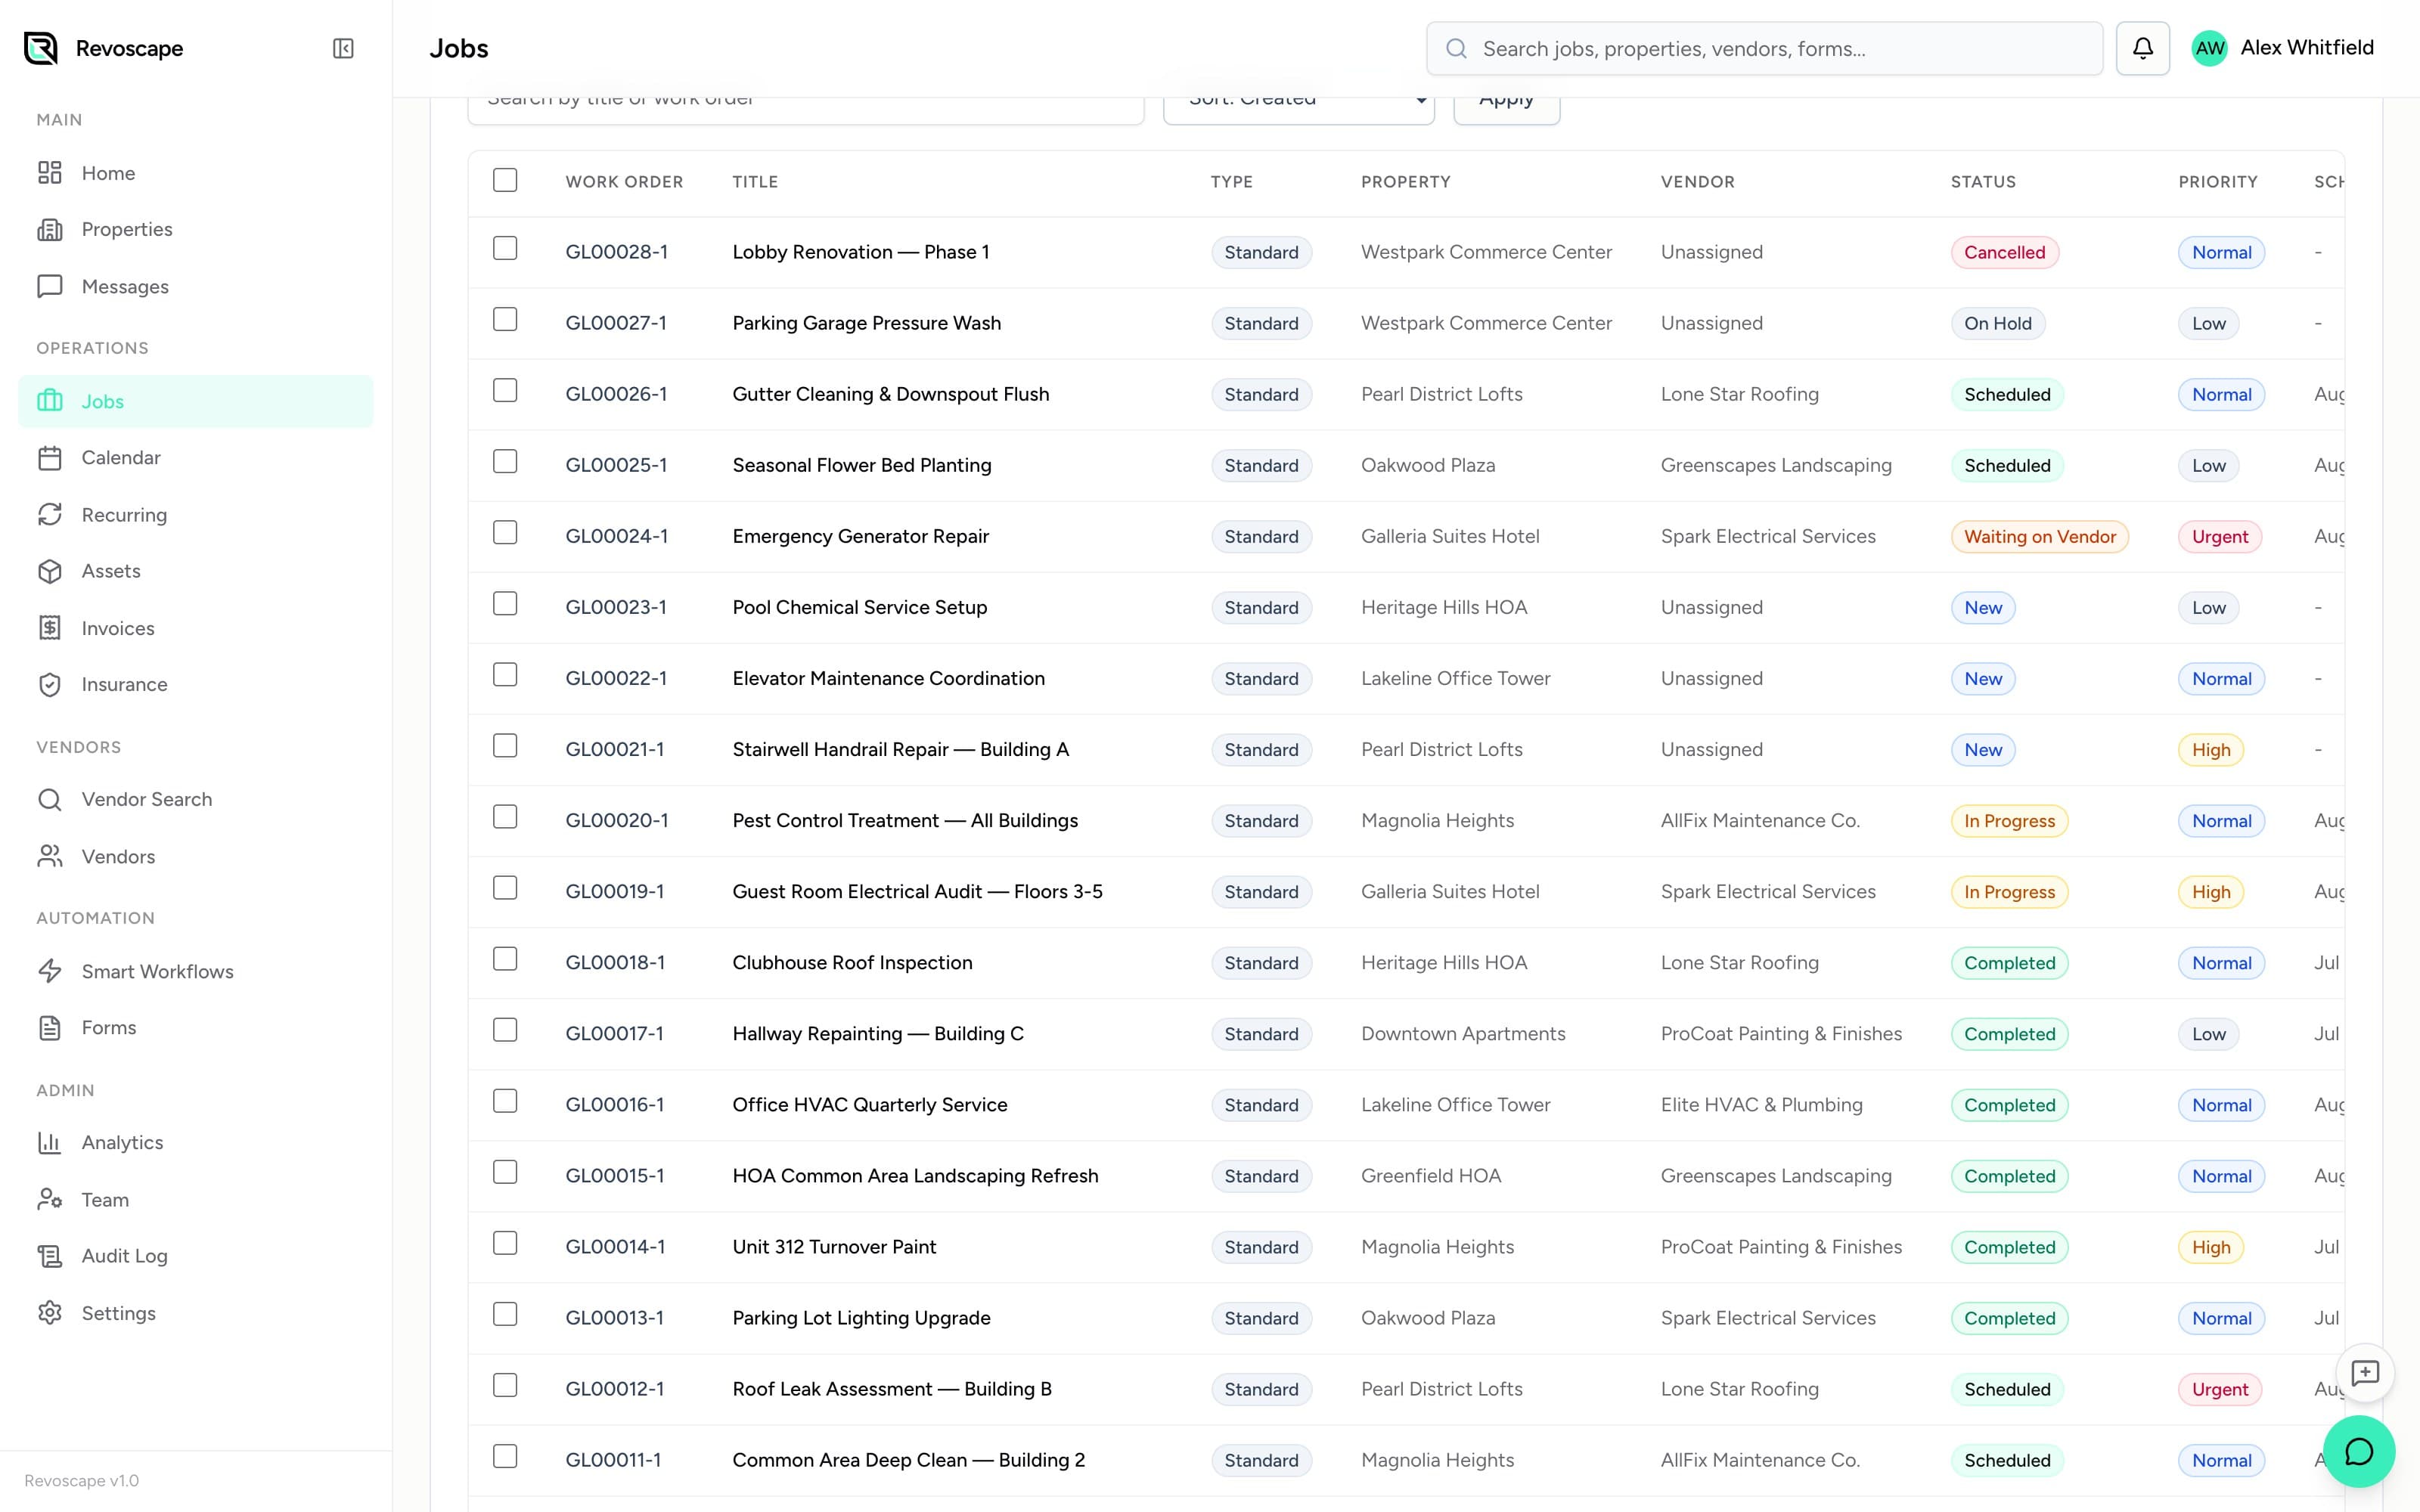This screenshot has width=2420, height=1512.
Task: Click High priority on GL00021-1
Action: [2211, 749]
